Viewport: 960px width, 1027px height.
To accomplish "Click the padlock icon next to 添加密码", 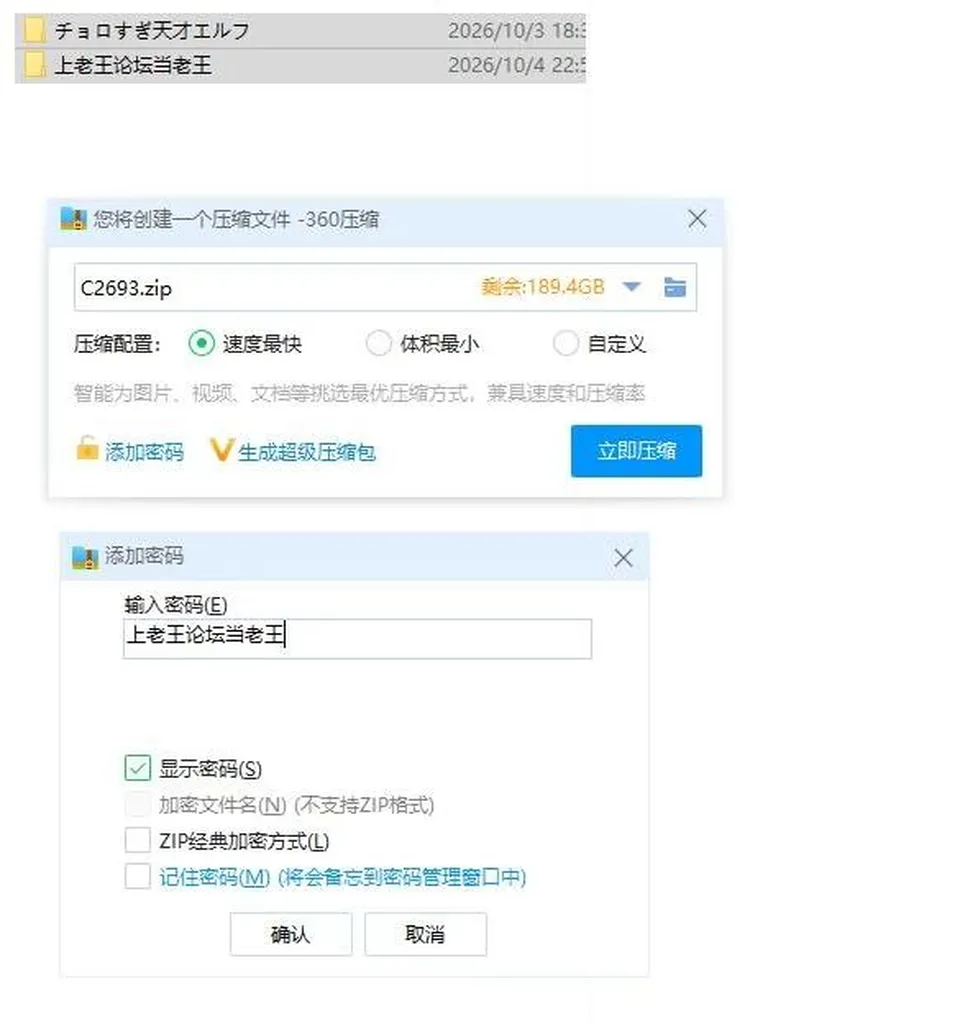I will [87, 449].
